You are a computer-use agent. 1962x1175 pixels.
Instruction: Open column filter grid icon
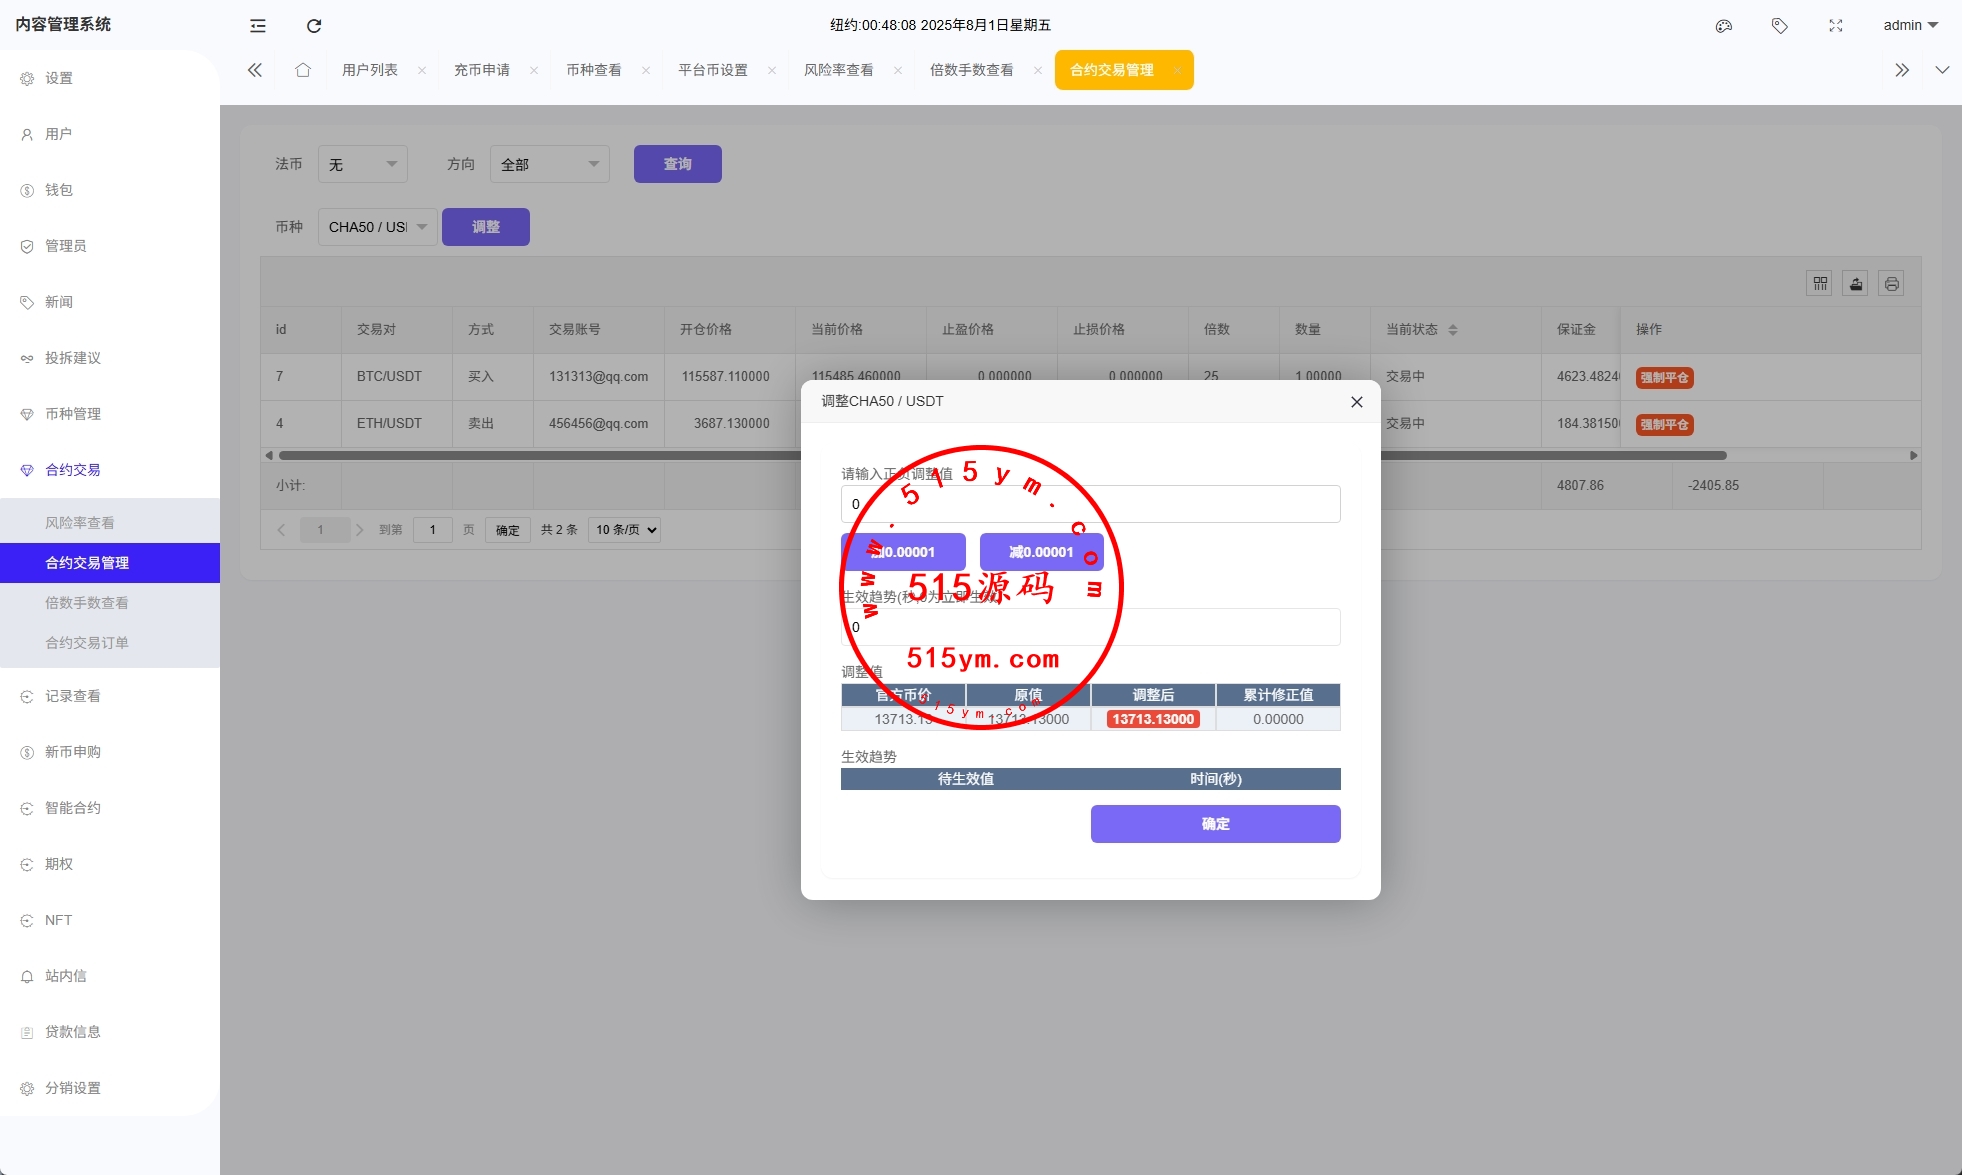coord(1820,284)
